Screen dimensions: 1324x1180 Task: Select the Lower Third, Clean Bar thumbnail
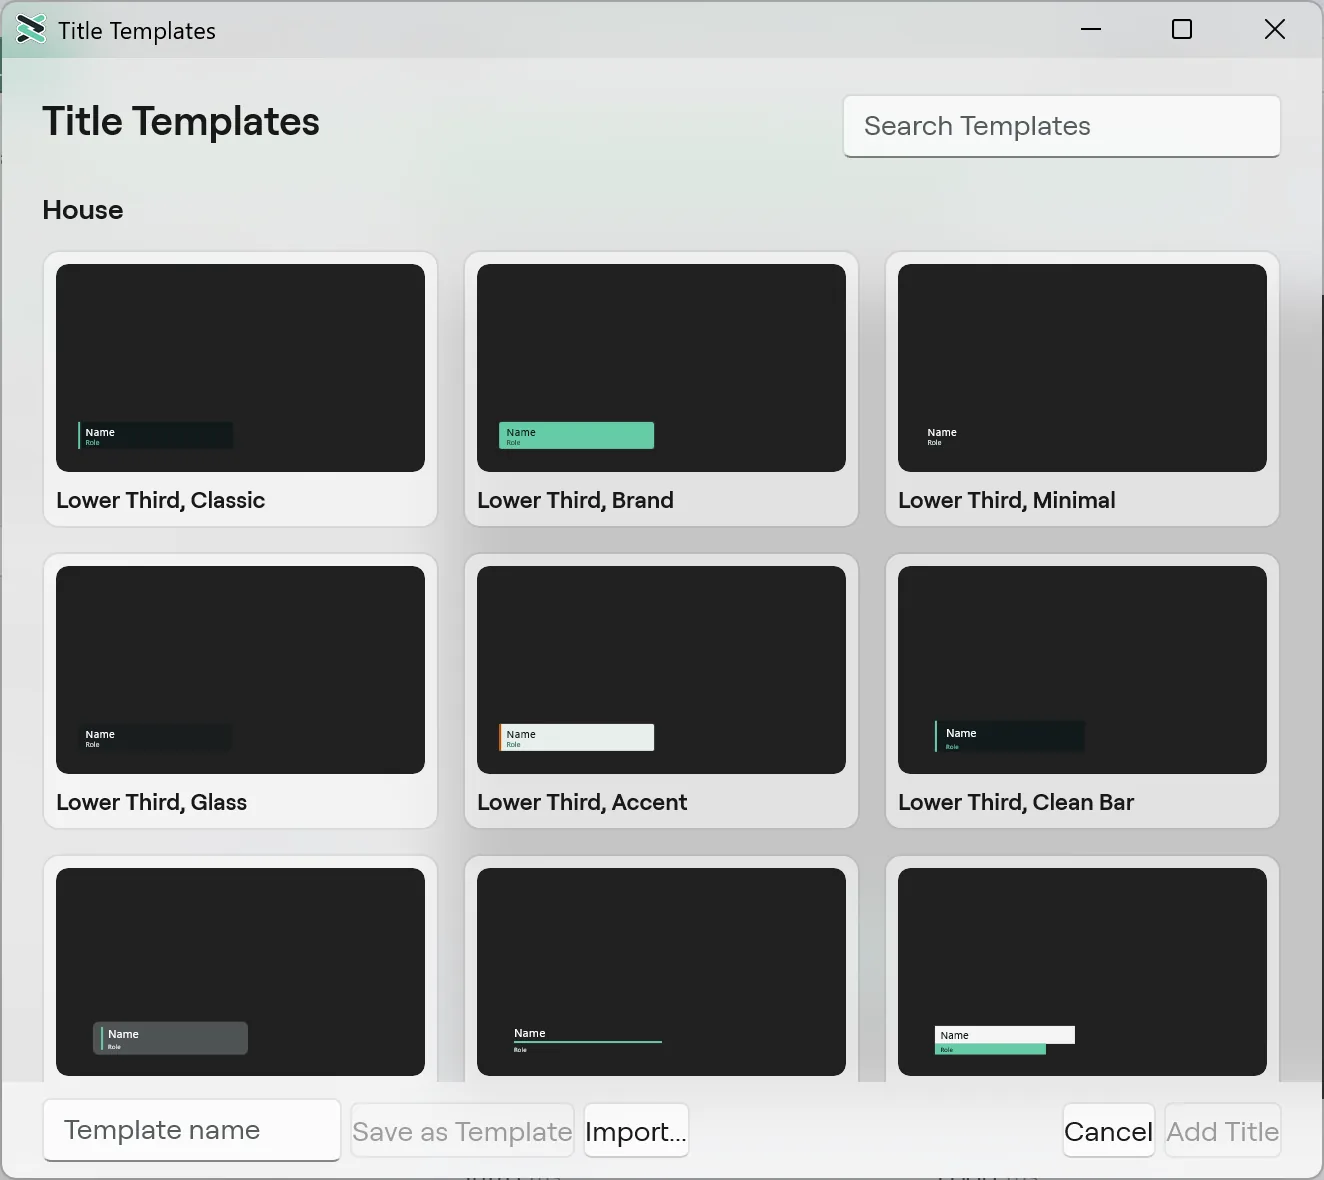tap(1082, 670)
